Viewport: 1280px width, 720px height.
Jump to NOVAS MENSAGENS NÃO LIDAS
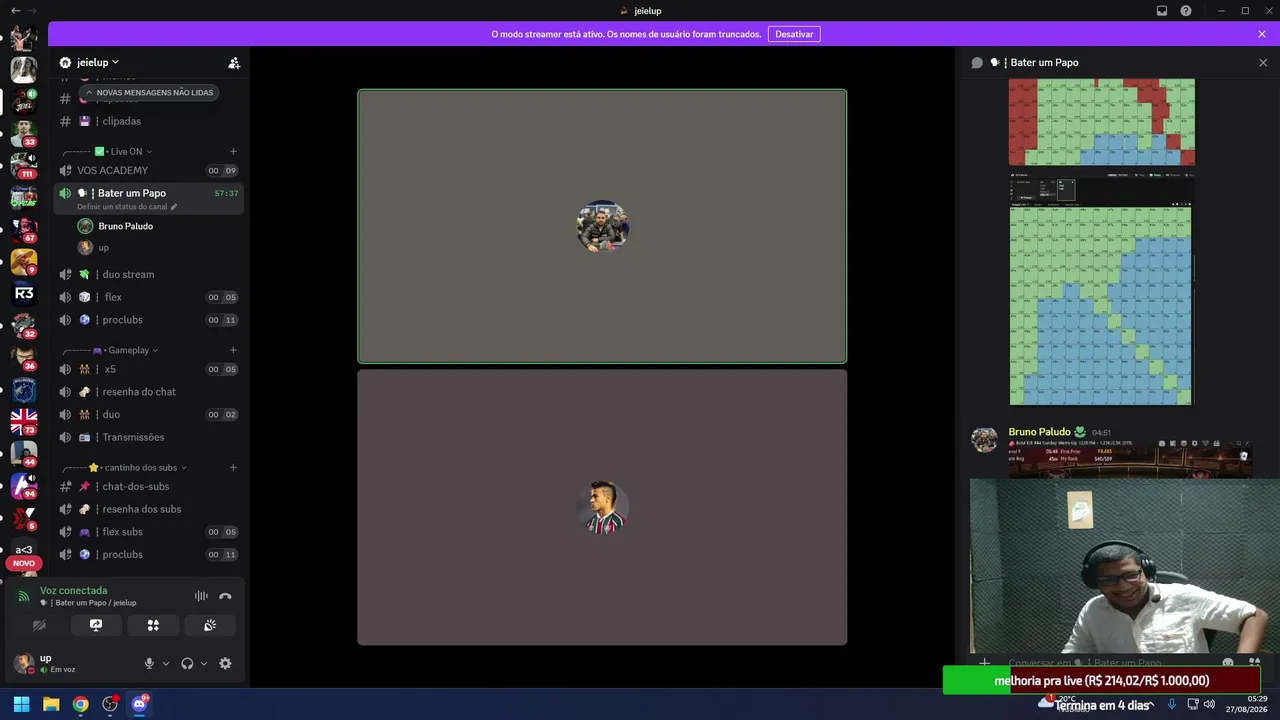pos(150,92)
